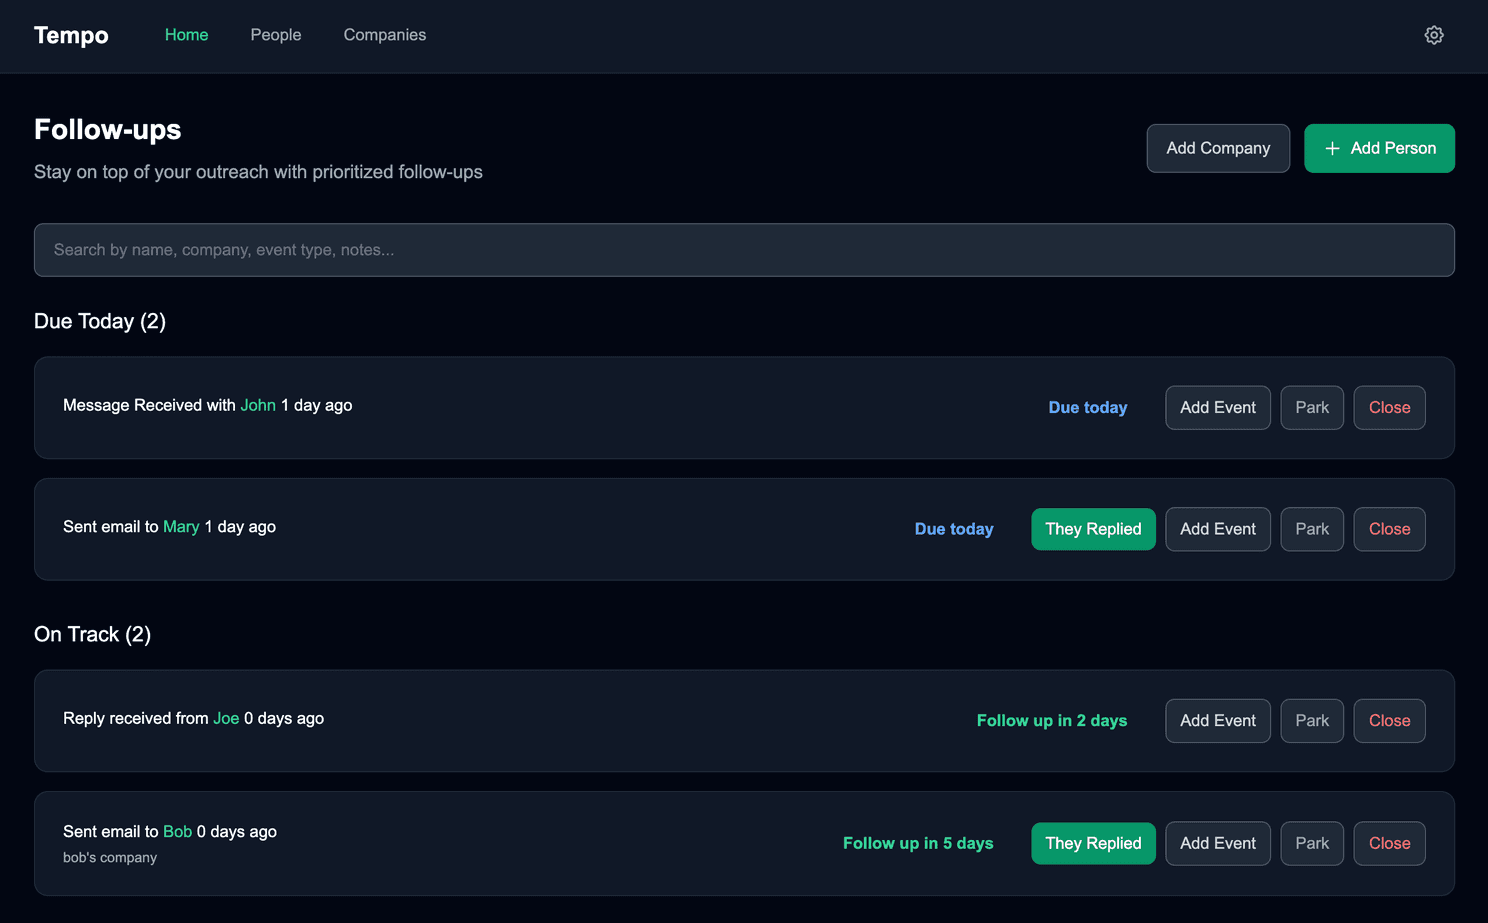This screenshot has height=923, width=1488.
Task: Close the Bob follow-up item
Action: tap(1388, 843)
